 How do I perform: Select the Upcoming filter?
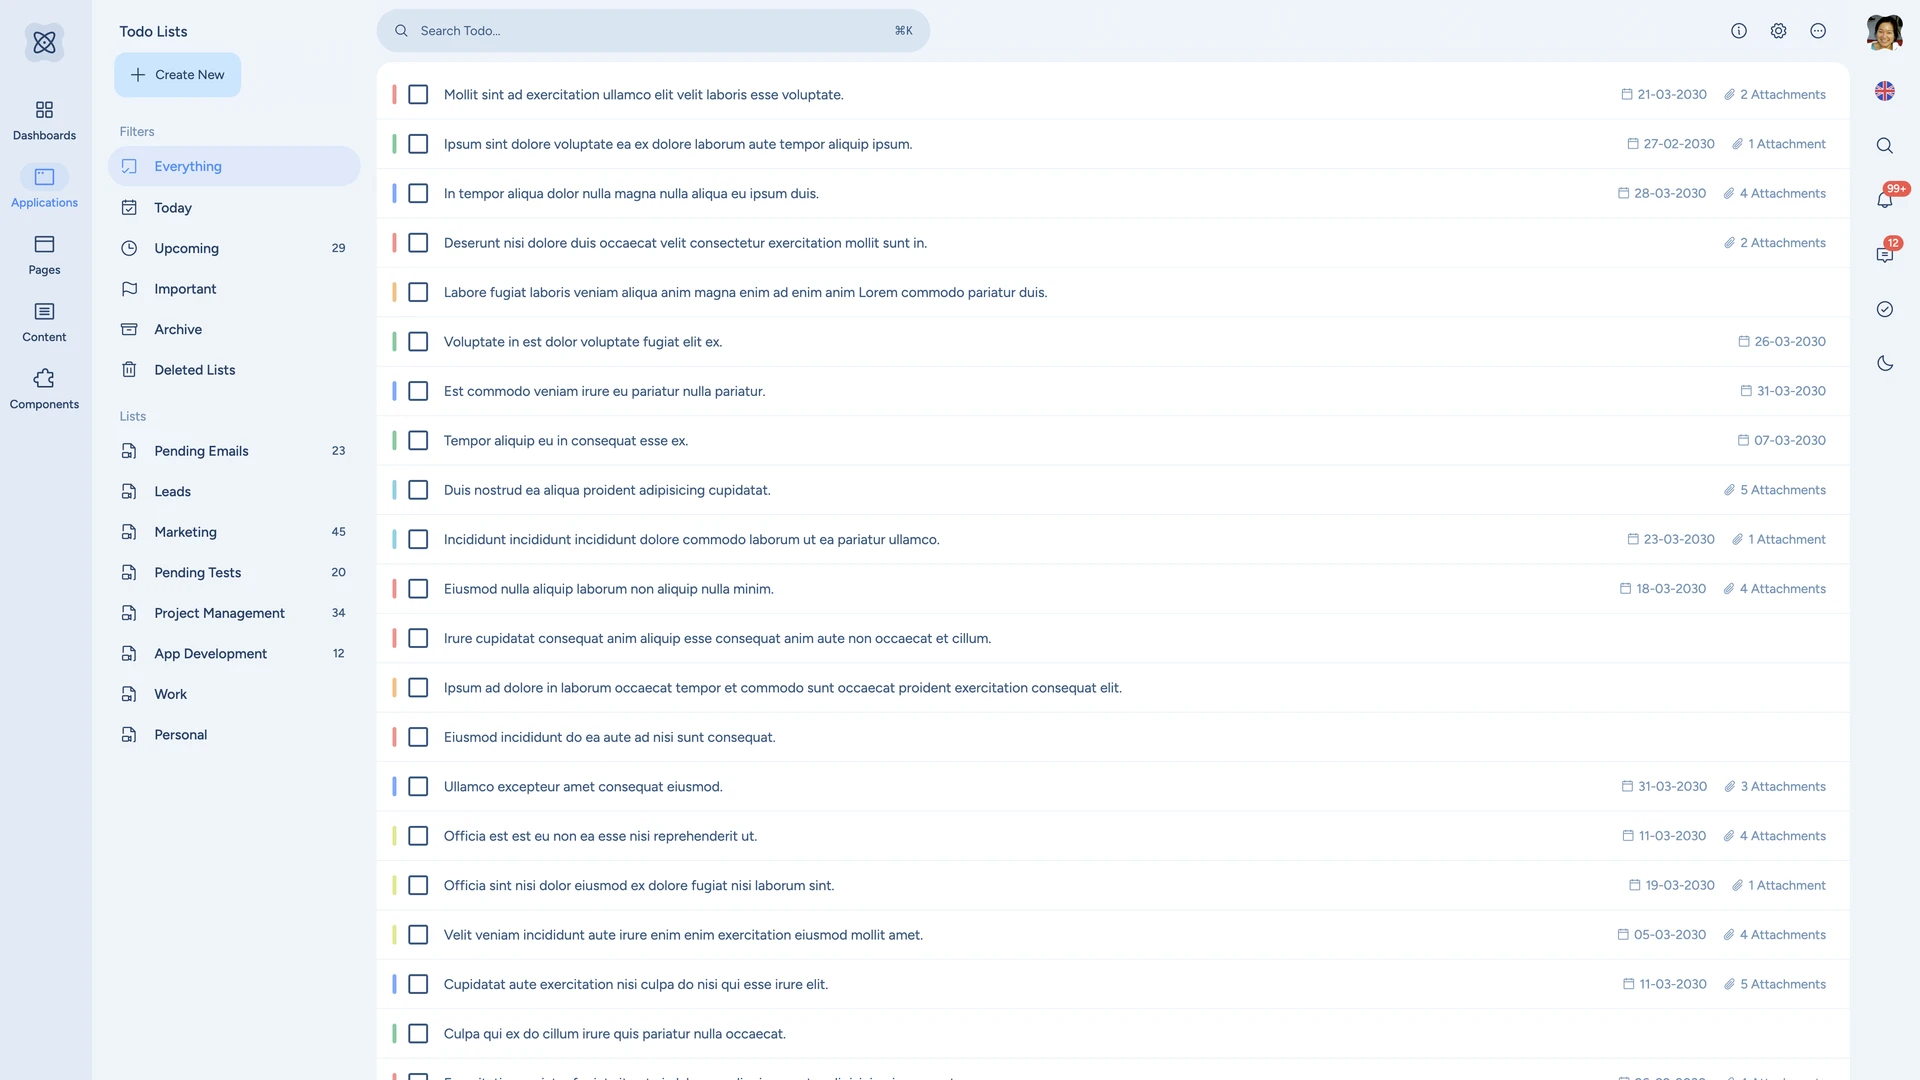pyautogui.click(x=234, y=248)
